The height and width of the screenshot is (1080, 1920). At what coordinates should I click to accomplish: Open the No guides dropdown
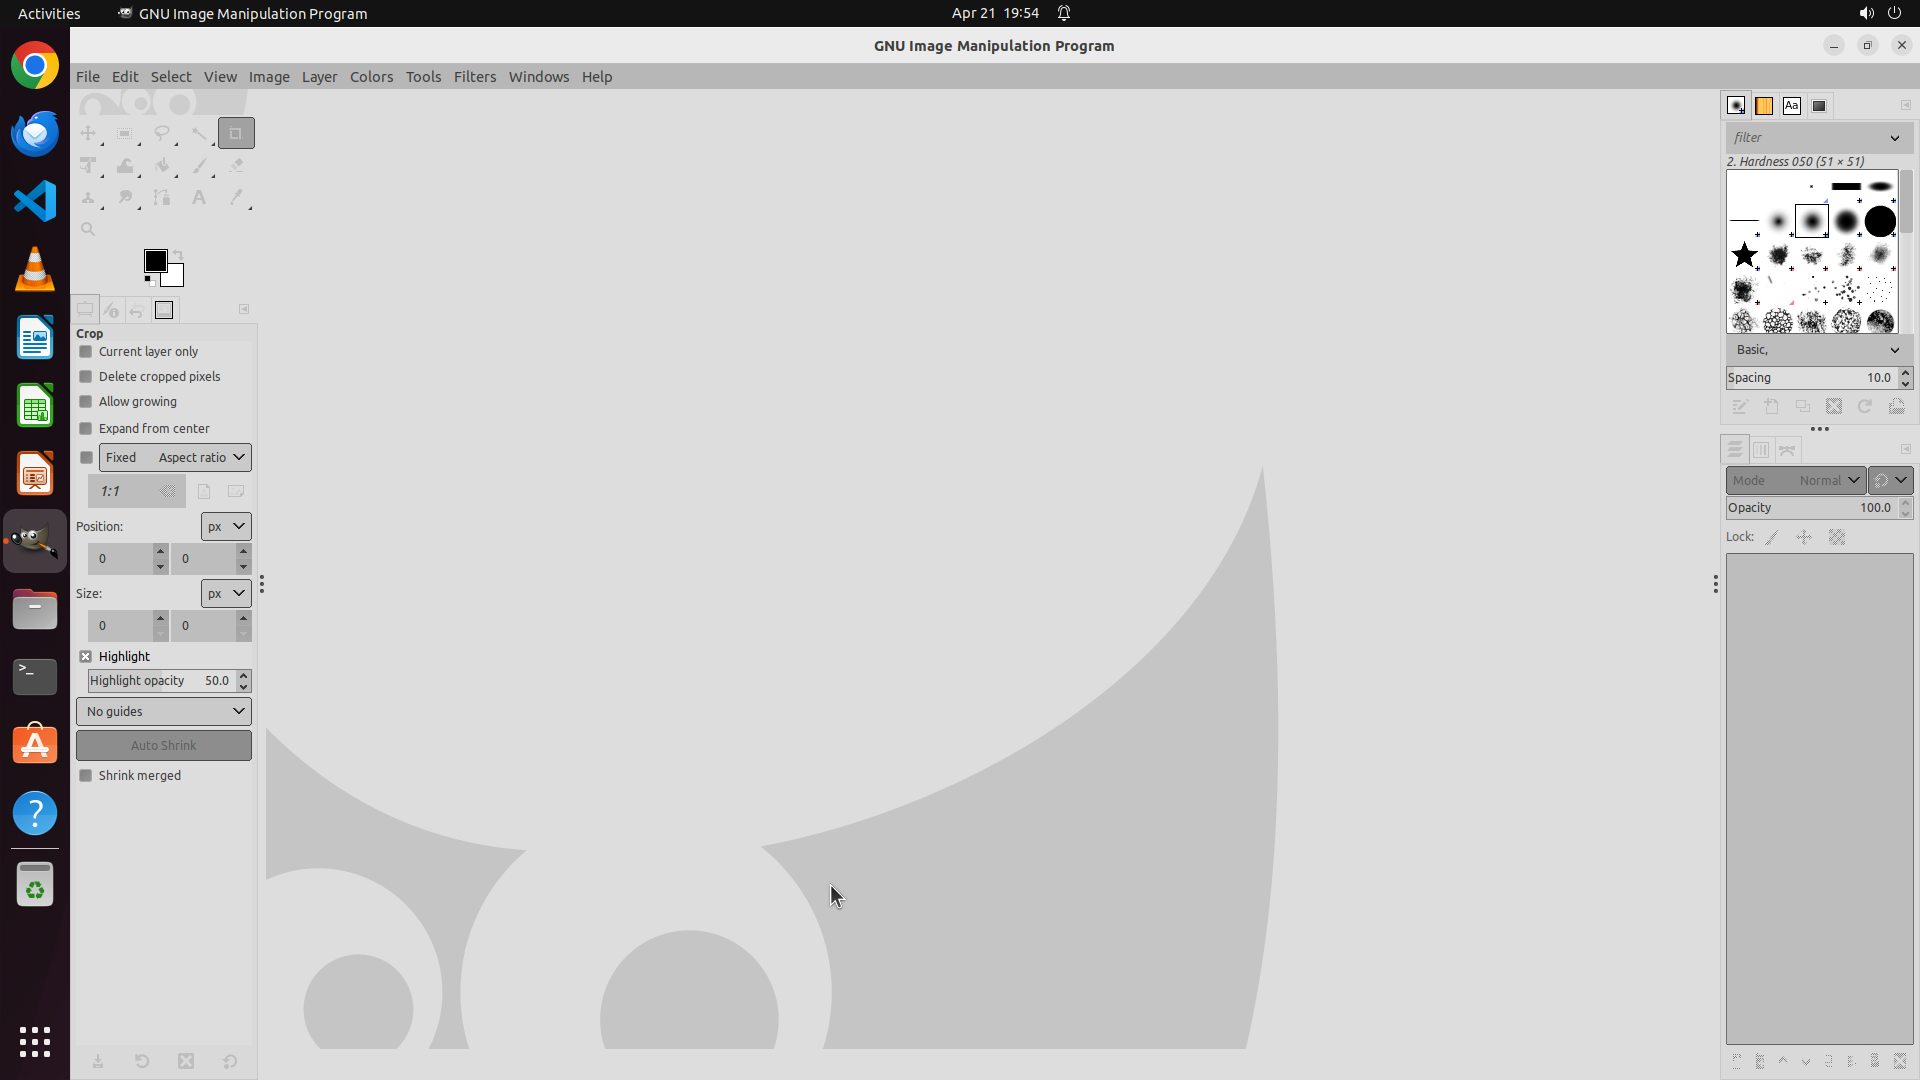point(164,712)
